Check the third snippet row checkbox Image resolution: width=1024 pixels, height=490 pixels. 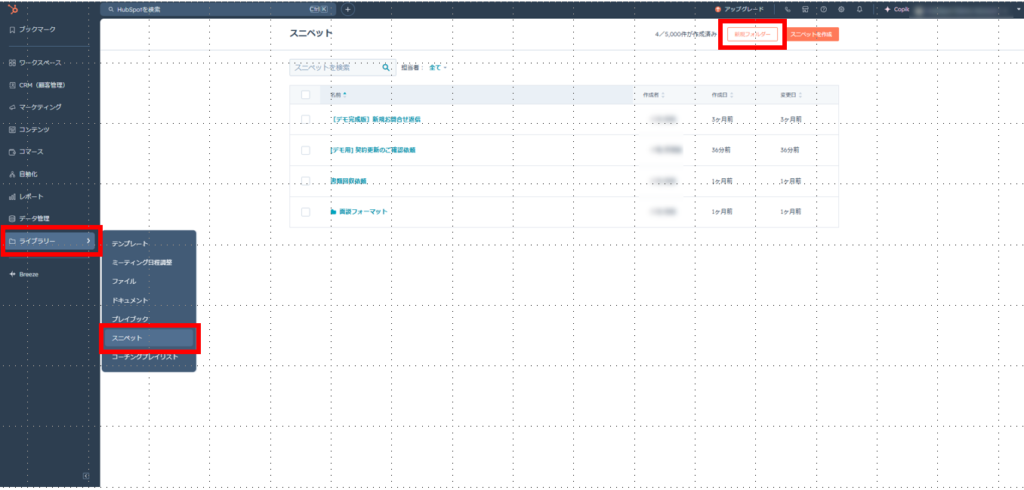306,181
